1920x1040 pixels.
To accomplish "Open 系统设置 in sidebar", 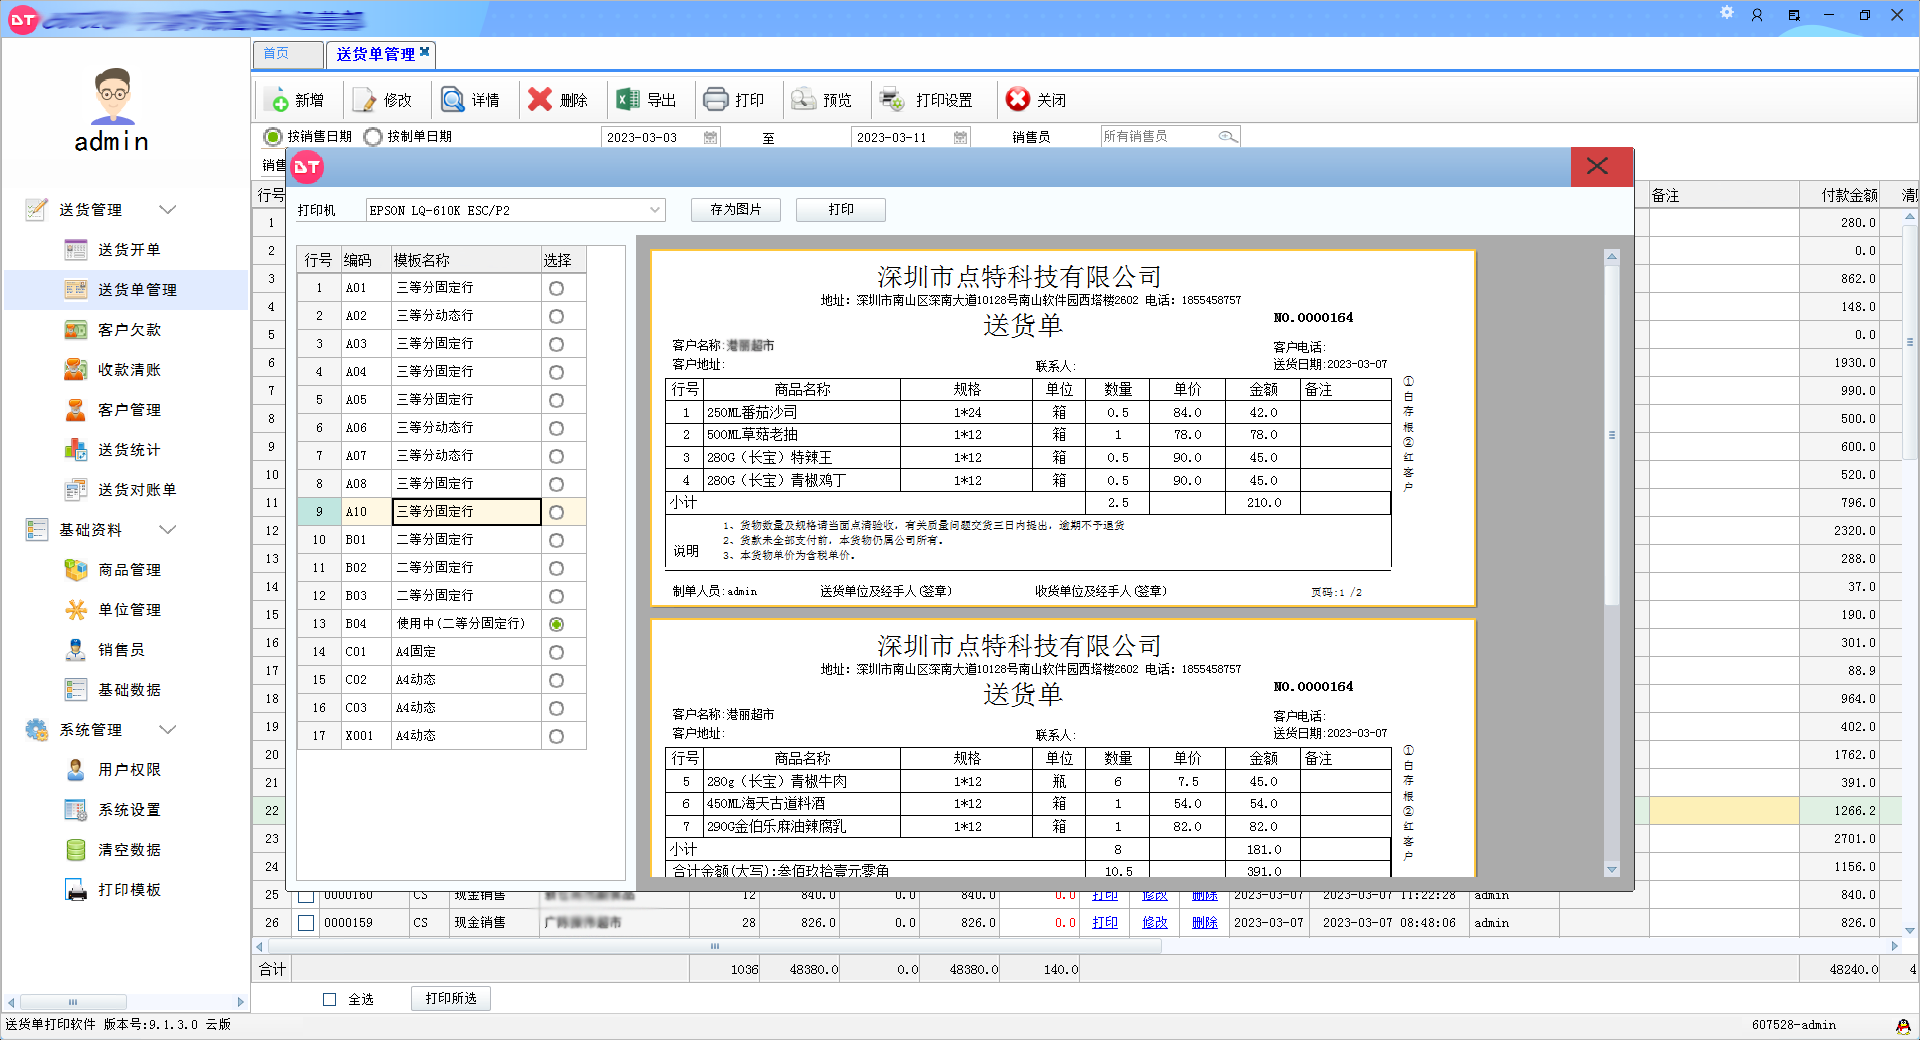I will point(129,810).
